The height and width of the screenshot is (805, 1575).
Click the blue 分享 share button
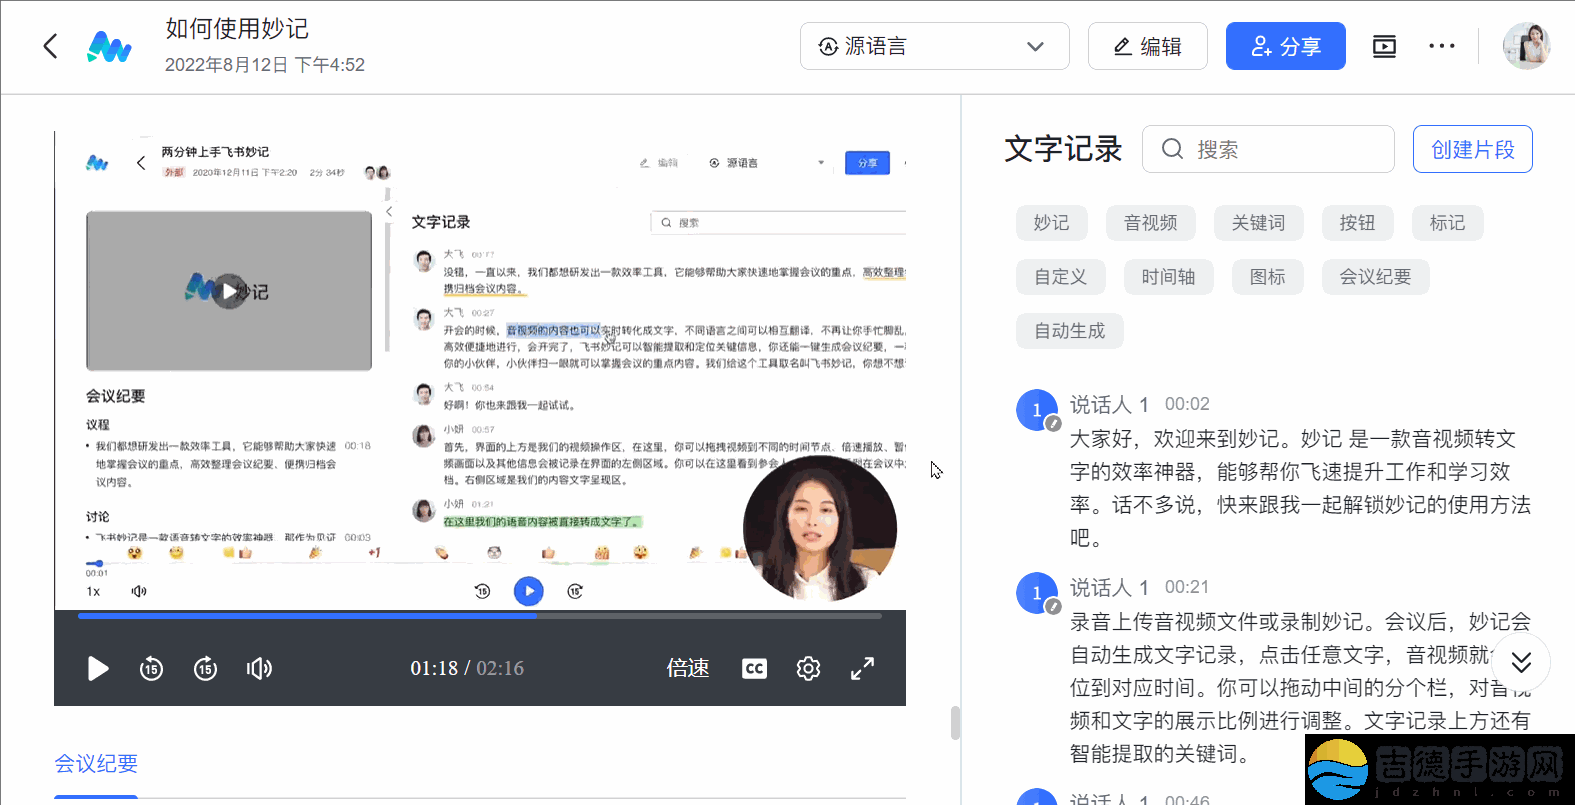1285,46
